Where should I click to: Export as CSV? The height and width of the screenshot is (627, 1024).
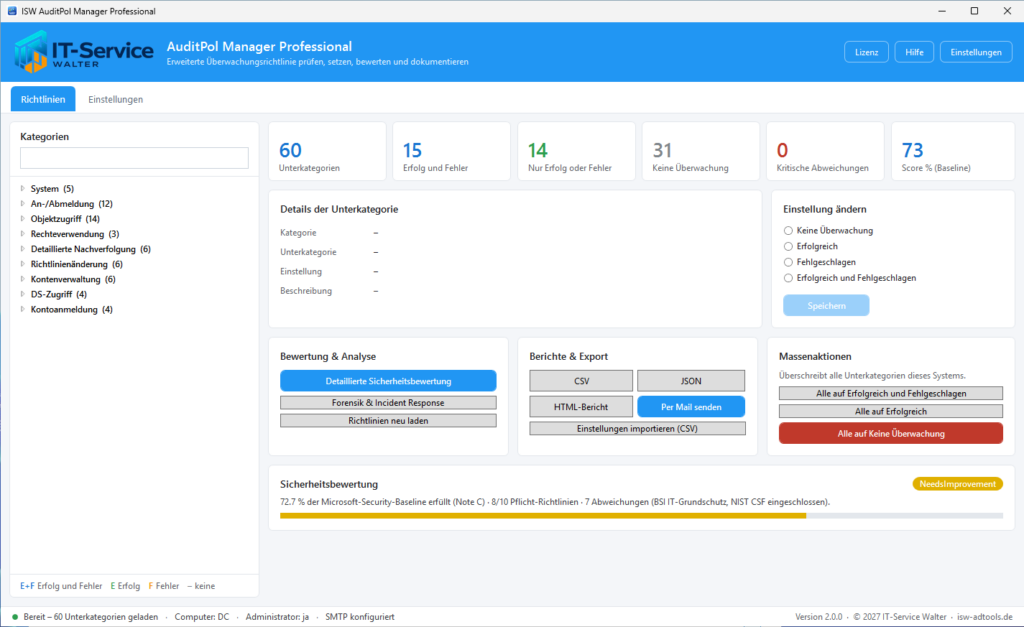tap(581, 381)
